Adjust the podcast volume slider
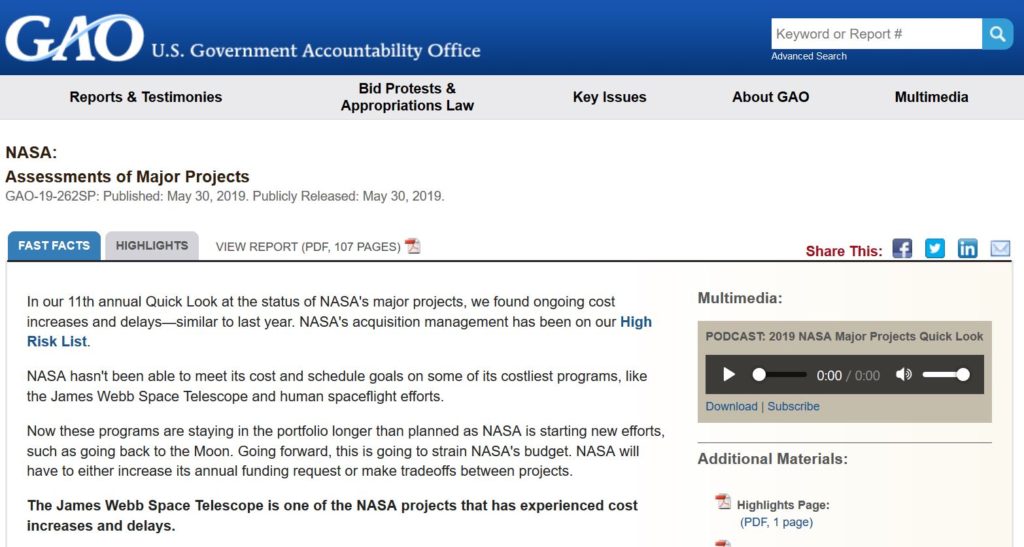The height and width of the screenshot is (547, 1024). tap(946, 375)
